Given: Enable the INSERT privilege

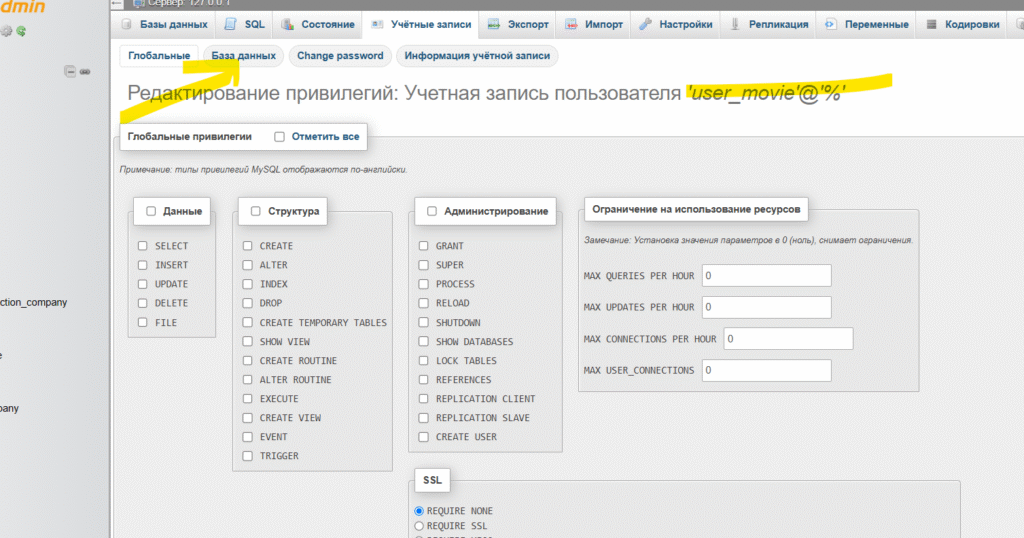Looking at the screenshot, I should coord(142,264).
